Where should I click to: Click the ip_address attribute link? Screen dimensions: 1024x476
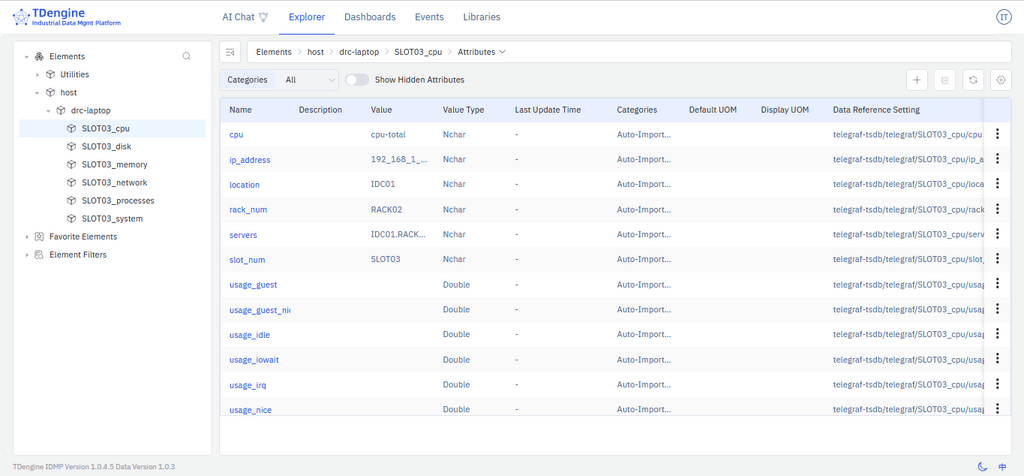coord(249,160)
